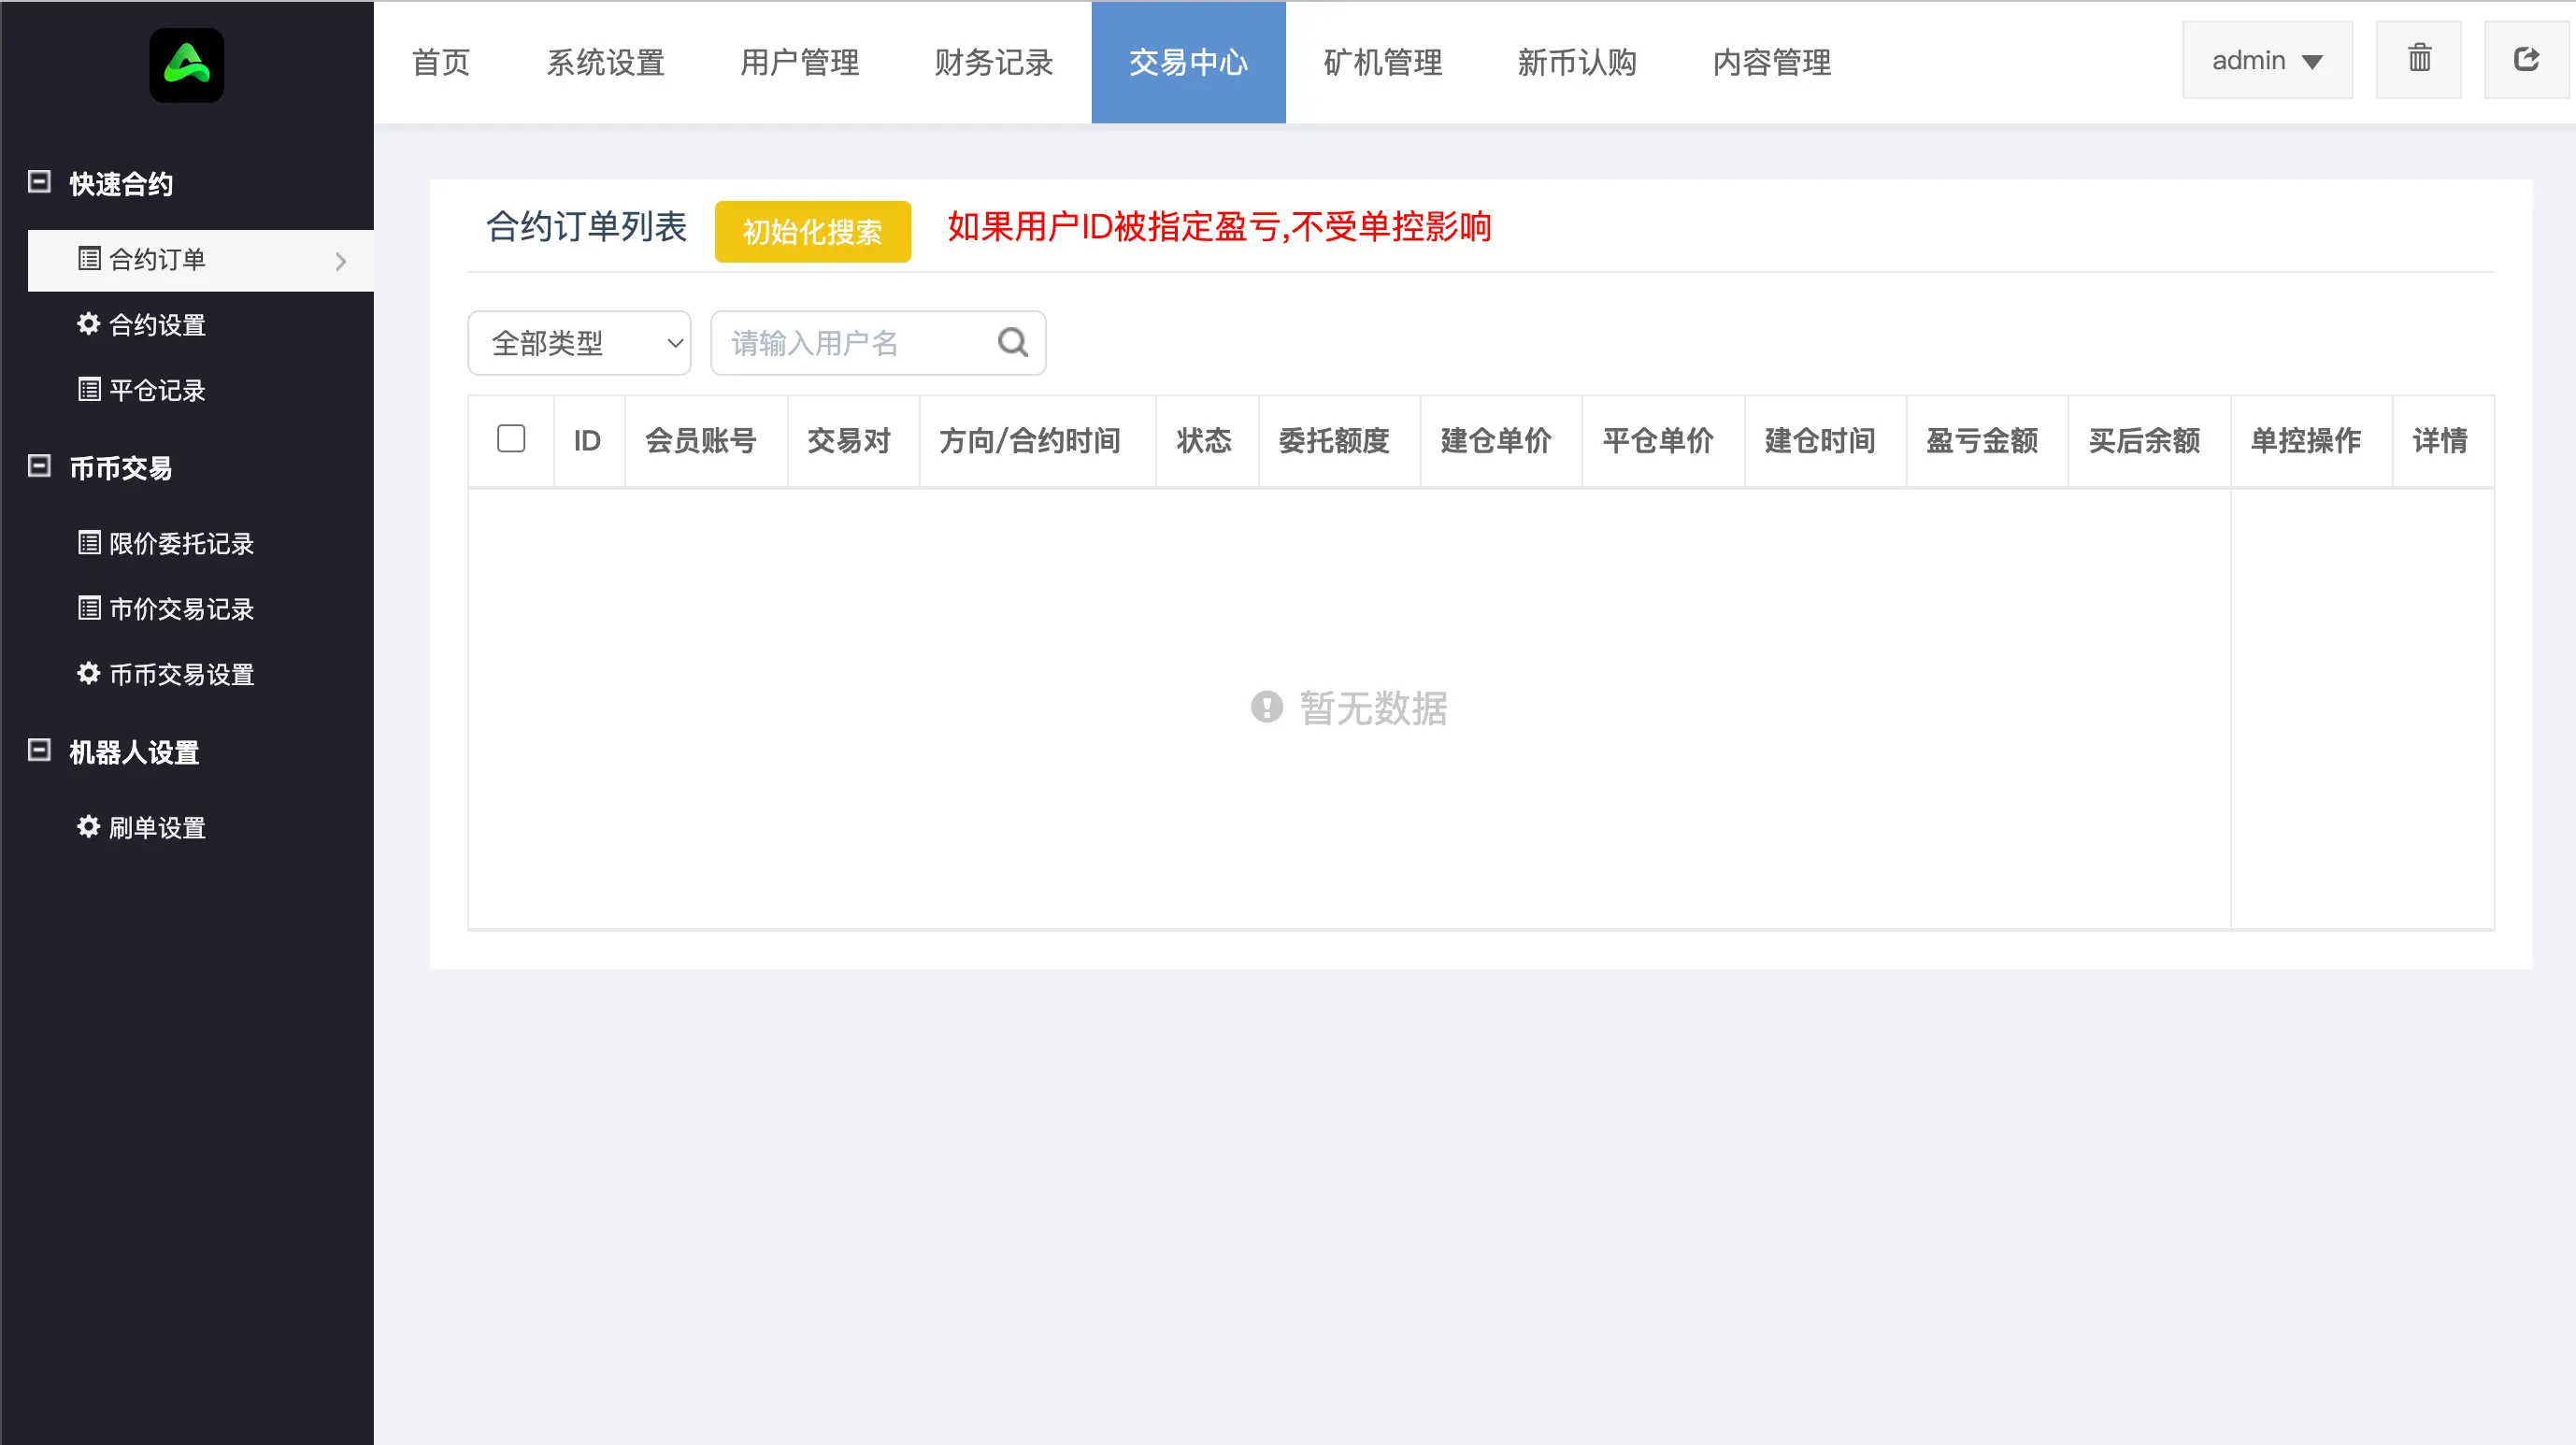Screen dimensions: 2576x1445
Task: Click the green logo icon in sidebar
Action: (187, 65)
